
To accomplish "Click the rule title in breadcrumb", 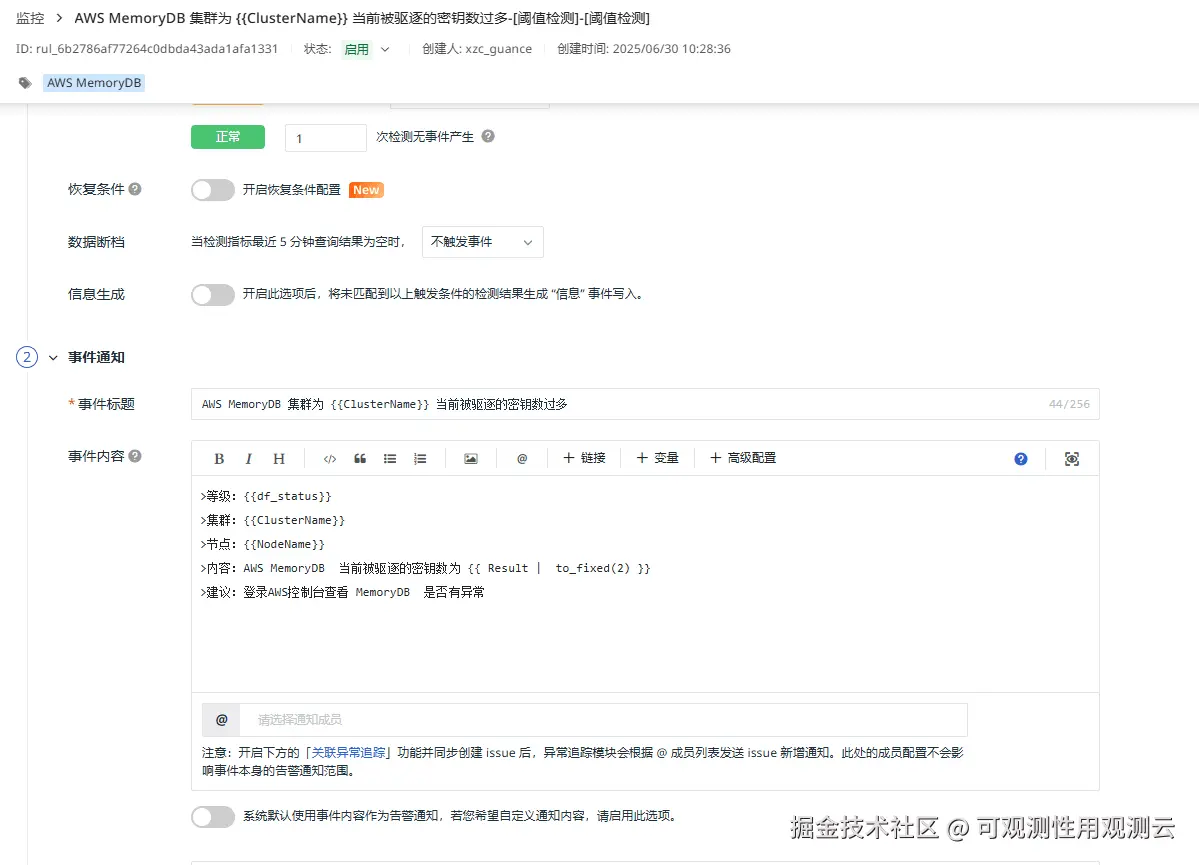I will [362, 18].
